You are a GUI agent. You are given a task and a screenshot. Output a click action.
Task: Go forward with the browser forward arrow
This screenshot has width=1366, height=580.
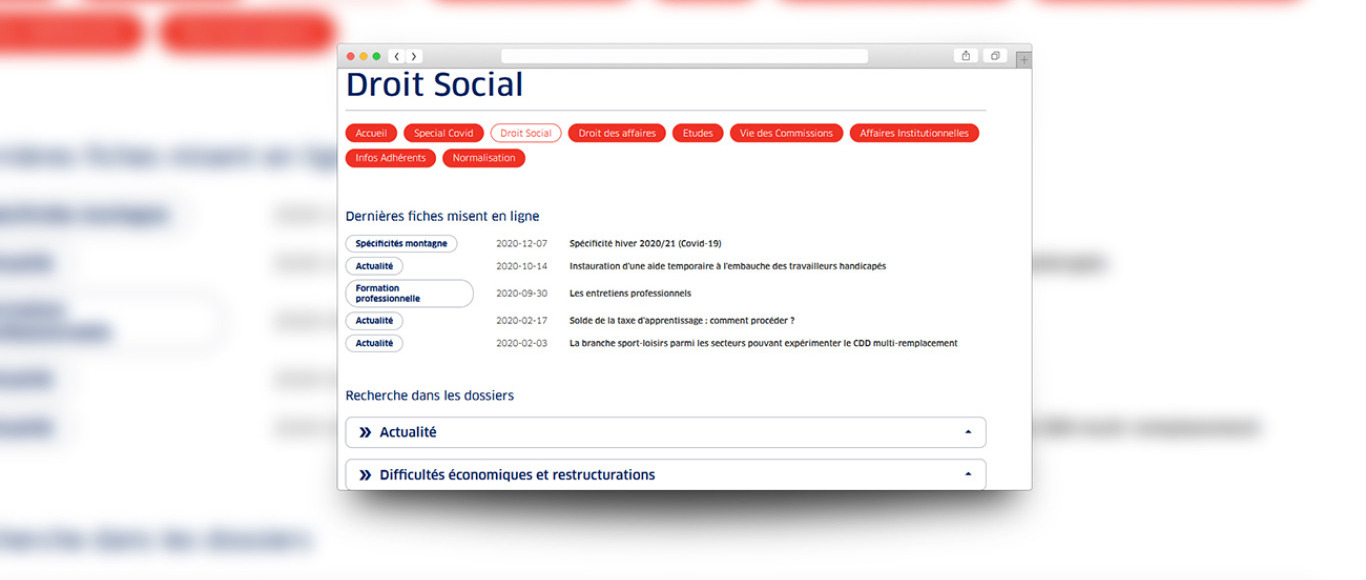click(414, 56)
